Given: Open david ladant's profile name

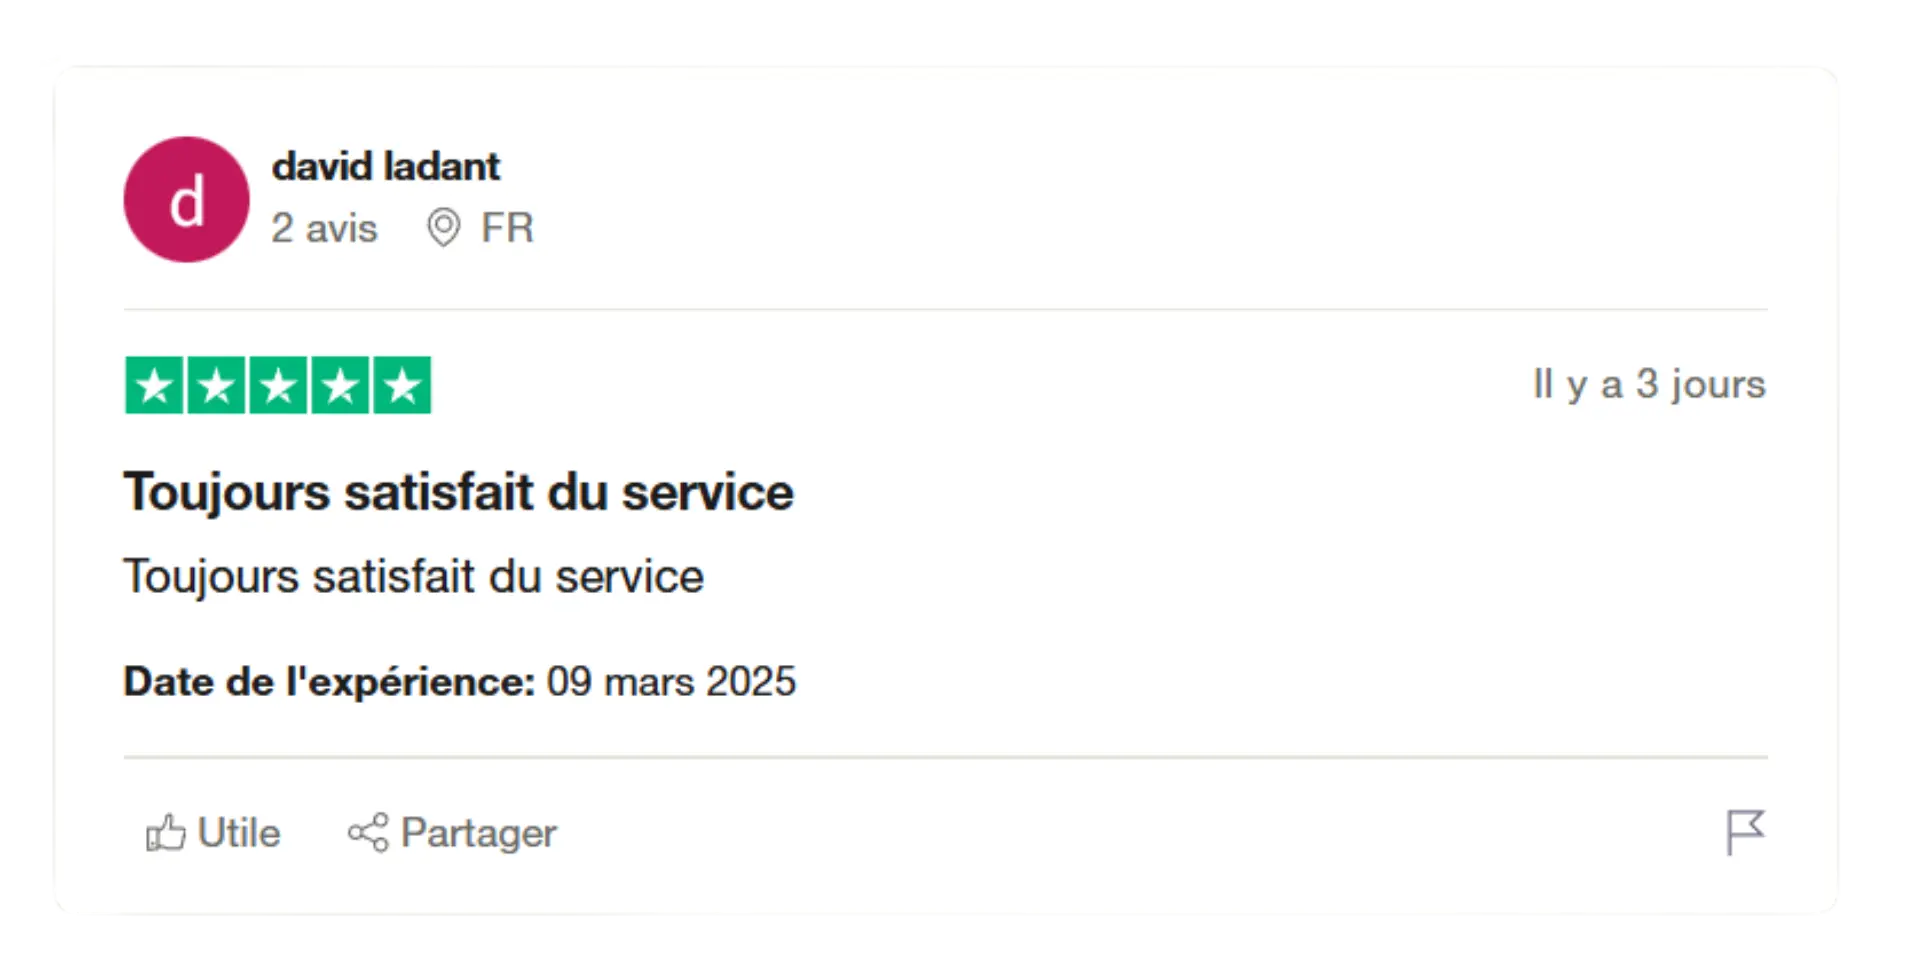Looking at the screenshot, I should pyautogui.click(x=386, y=166).
